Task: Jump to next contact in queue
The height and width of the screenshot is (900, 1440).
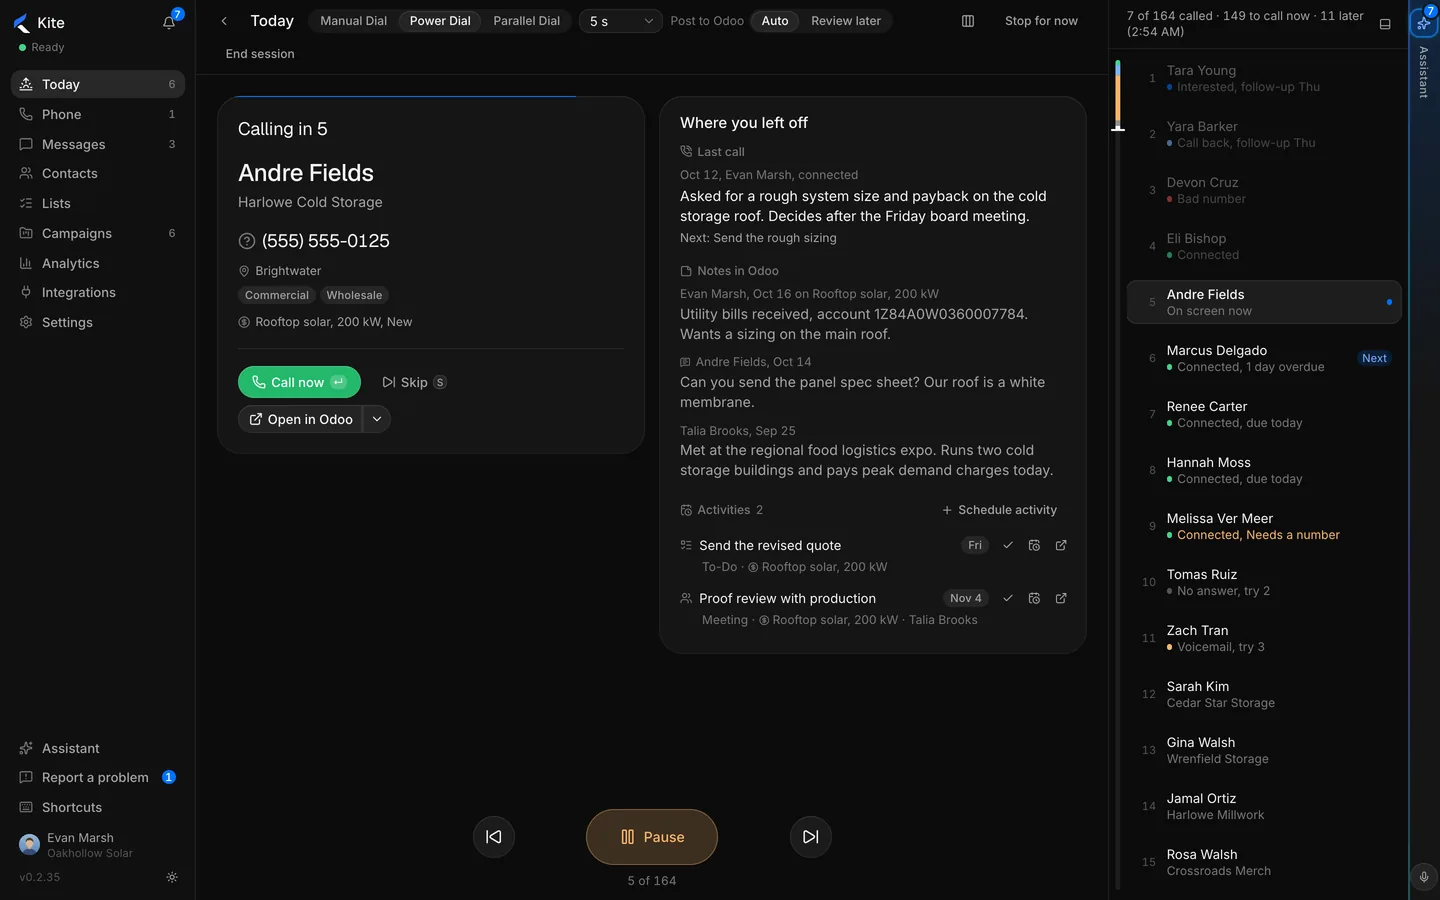Action: pyautogui.click(x=811, y=837)
